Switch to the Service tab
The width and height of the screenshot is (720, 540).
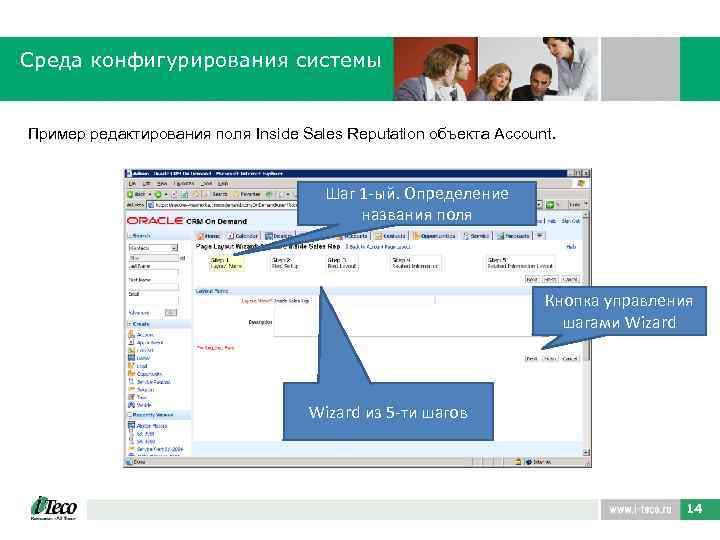tap(477, 236)
